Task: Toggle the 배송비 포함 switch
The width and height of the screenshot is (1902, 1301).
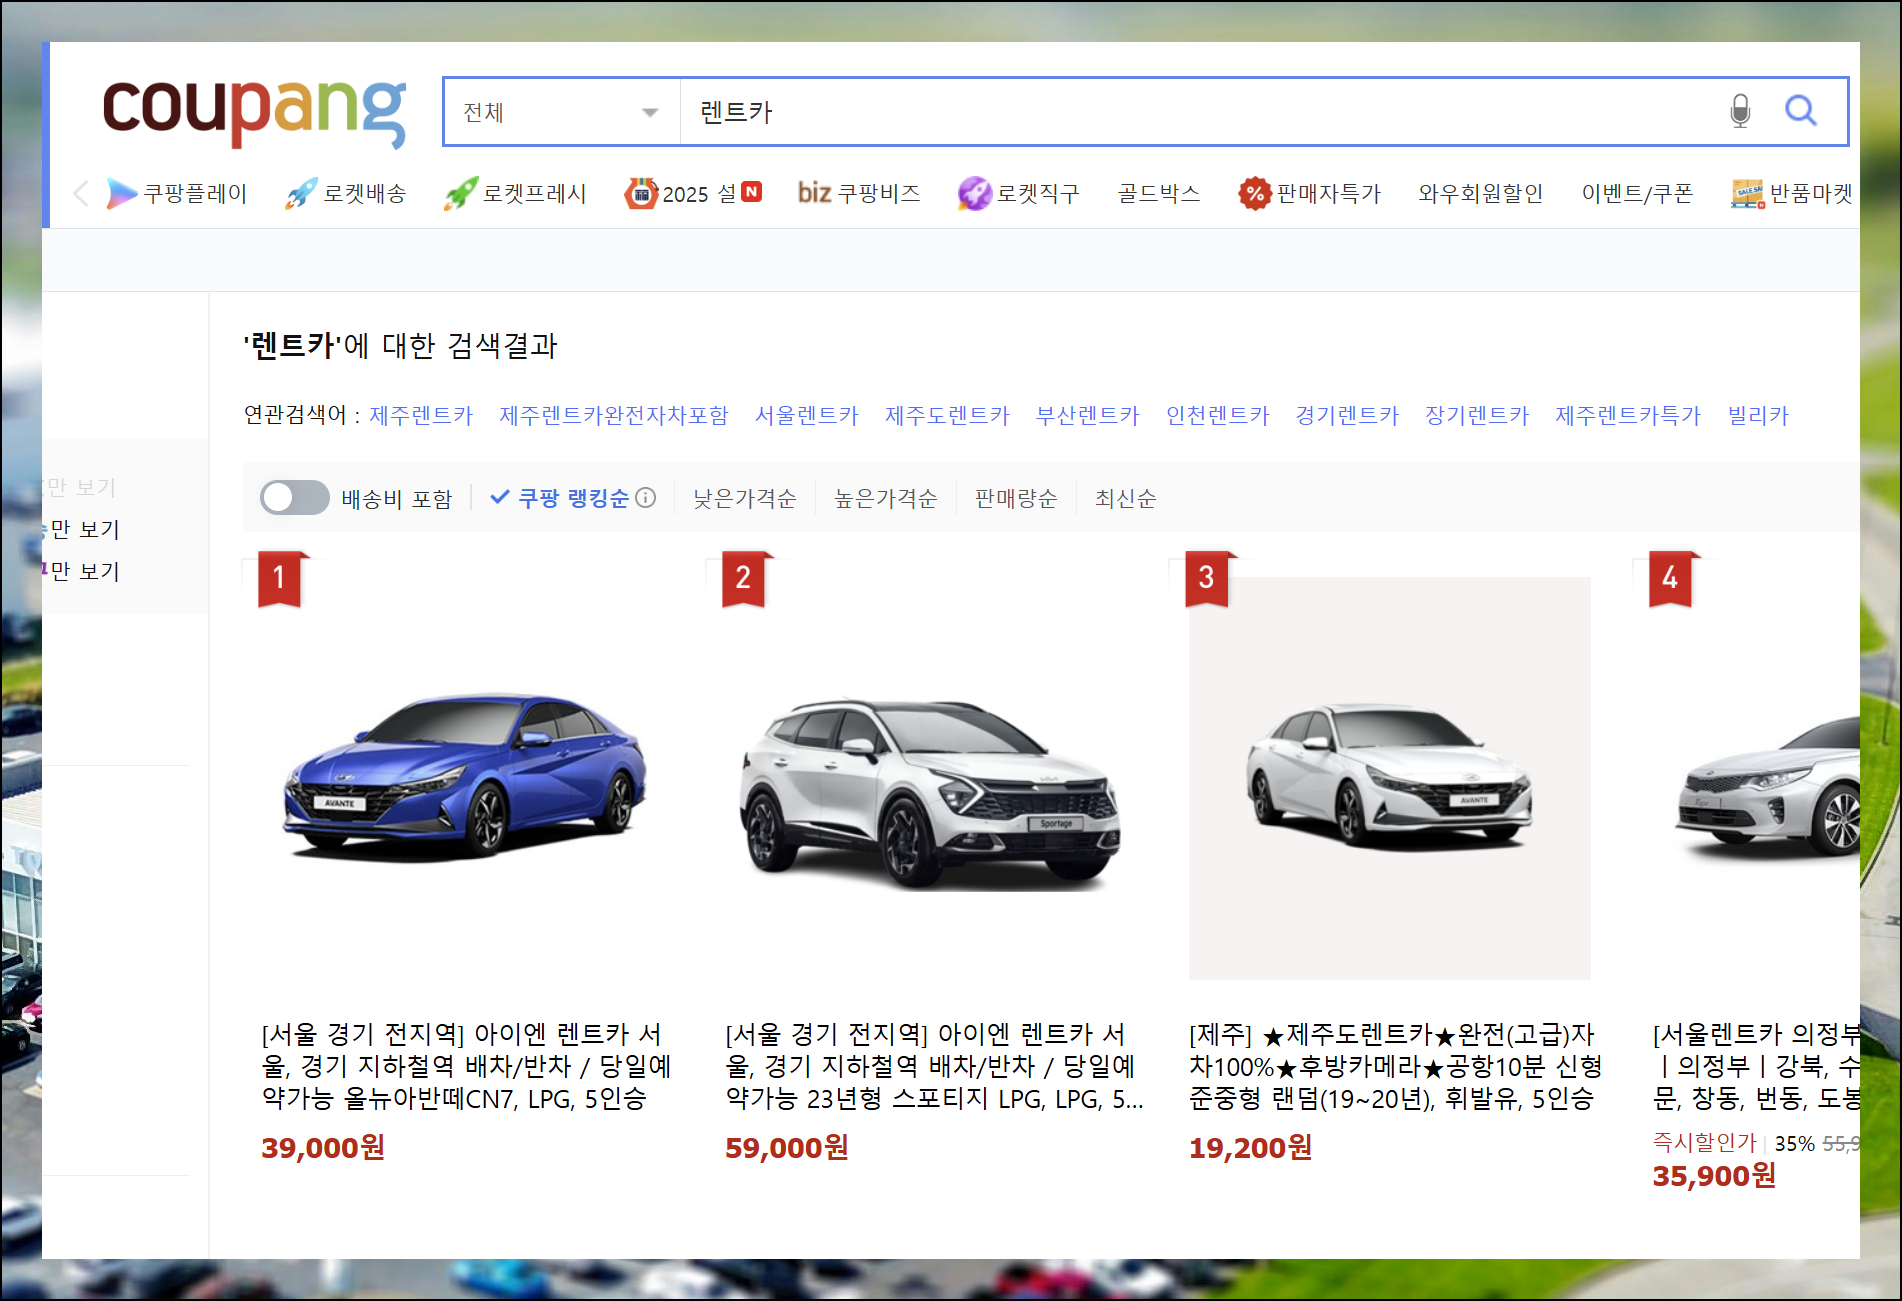Action: pyautogui.click(x=294, y=498)
